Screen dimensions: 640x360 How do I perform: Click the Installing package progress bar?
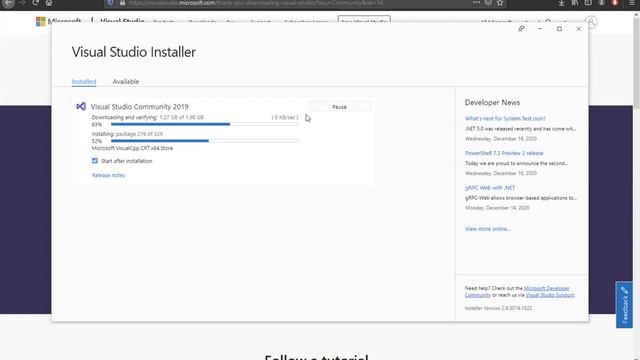point(204,141)
